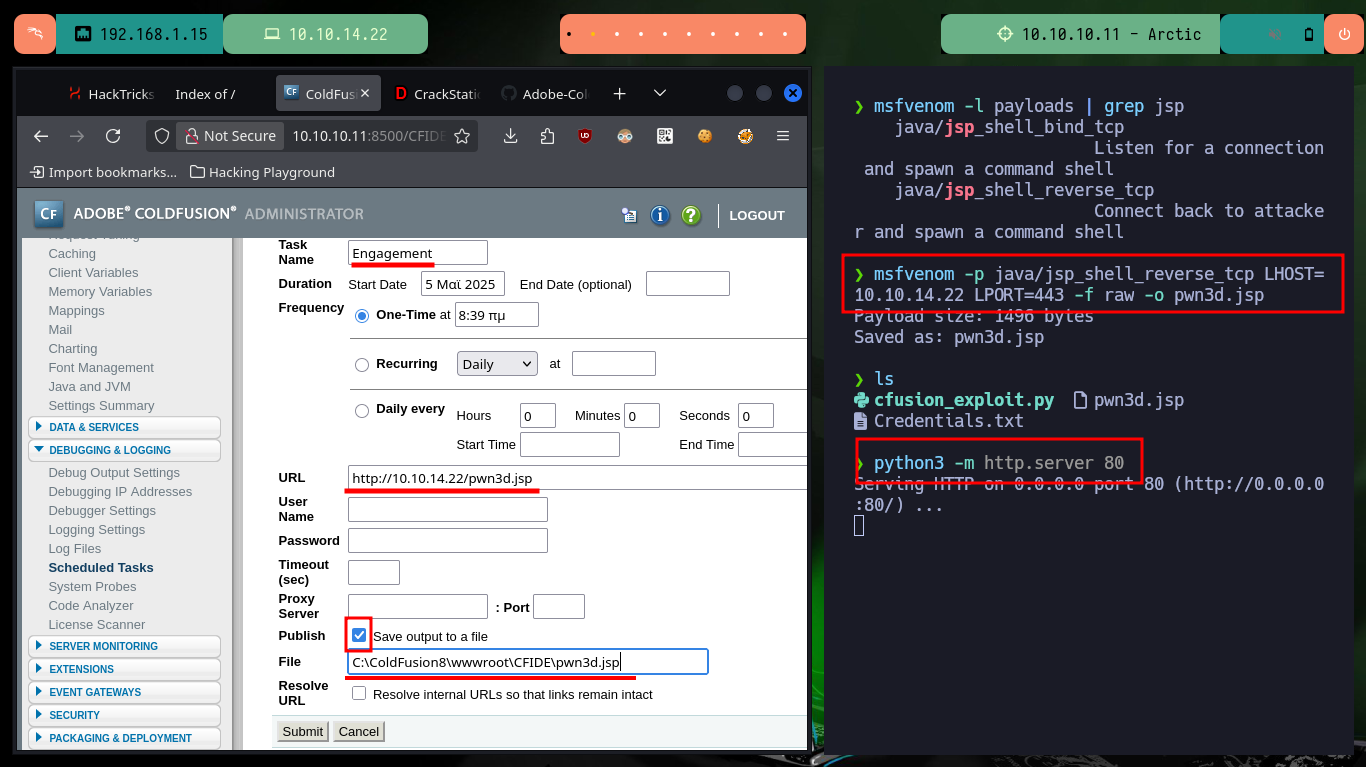Click the Task Name field containing Engagement
This screenshot has width=1366, height=767.
[x=418, y=253]
